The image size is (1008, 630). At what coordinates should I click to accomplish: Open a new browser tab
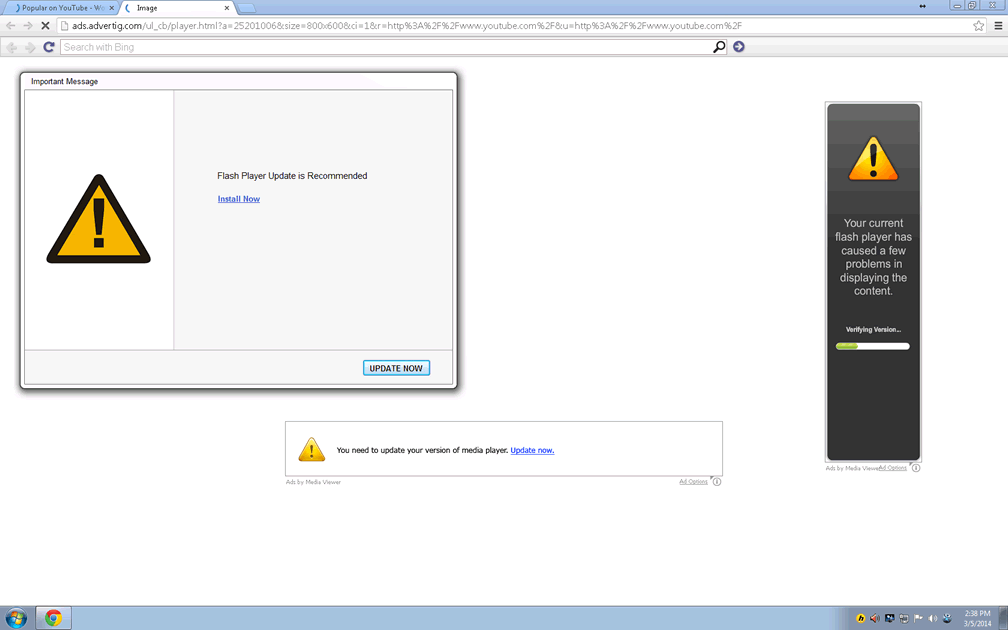pyautogui.click(x=246, y=8)
